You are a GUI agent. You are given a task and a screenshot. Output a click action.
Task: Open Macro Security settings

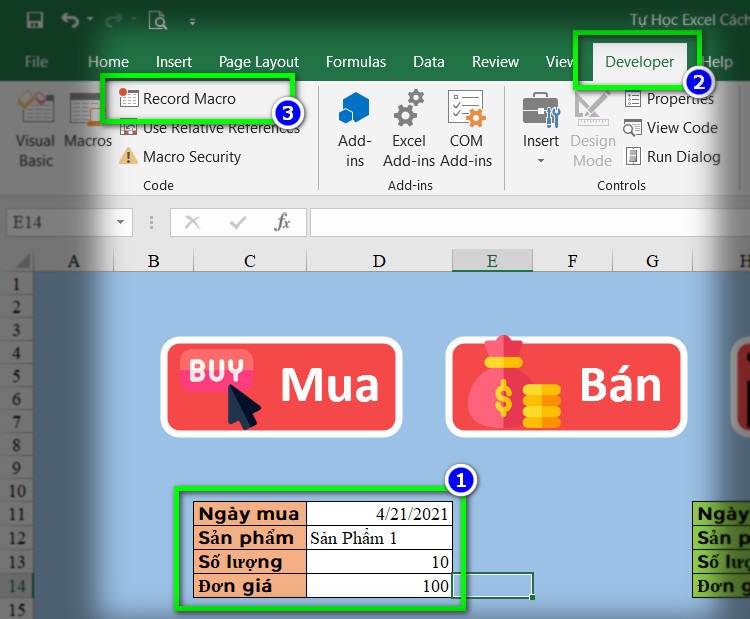(180, 156)
